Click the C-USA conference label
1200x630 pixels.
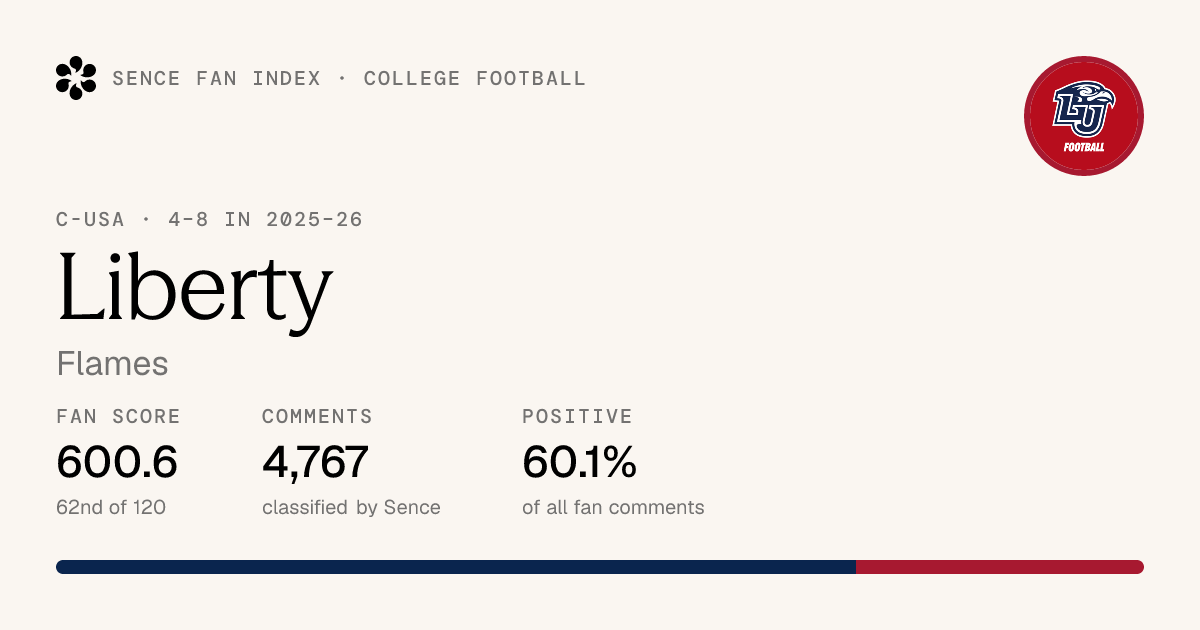coord(92,219)
